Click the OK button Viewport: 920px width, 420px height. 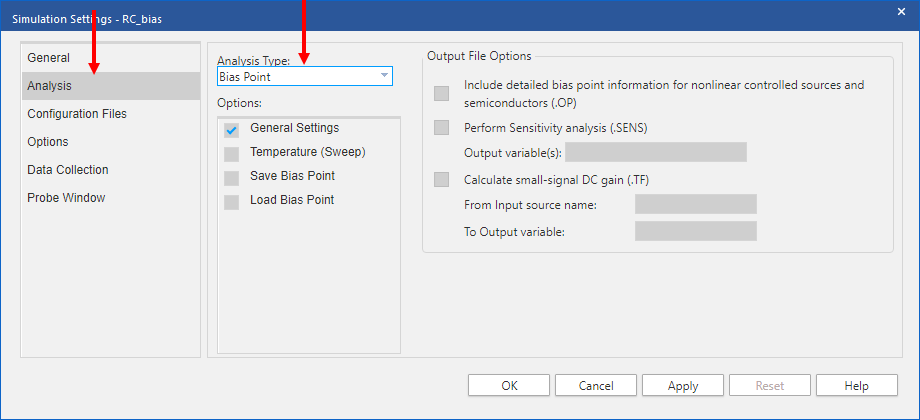(509, 385)
